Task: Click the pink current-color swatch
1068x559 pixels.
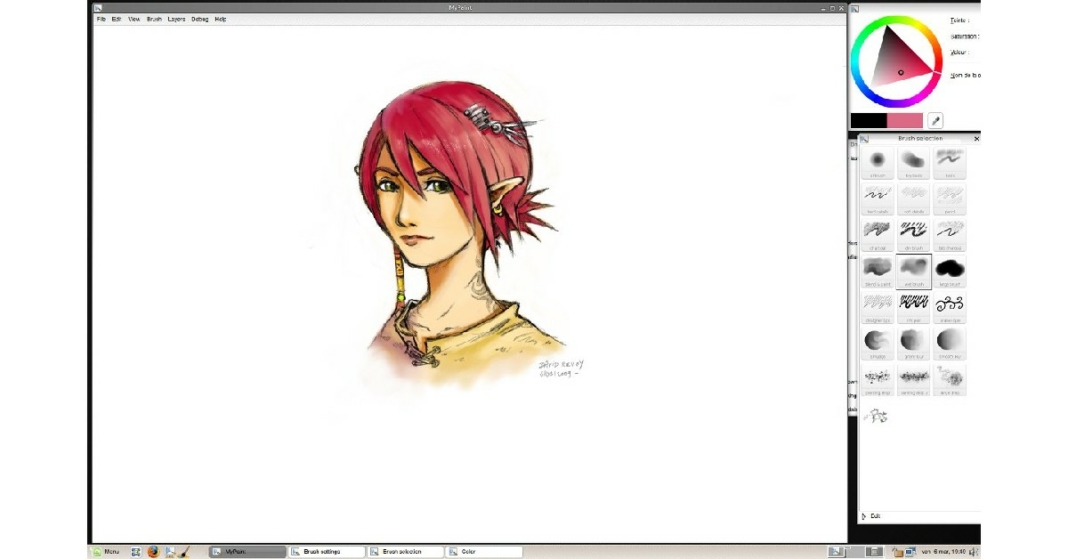Action: point(905,121)
